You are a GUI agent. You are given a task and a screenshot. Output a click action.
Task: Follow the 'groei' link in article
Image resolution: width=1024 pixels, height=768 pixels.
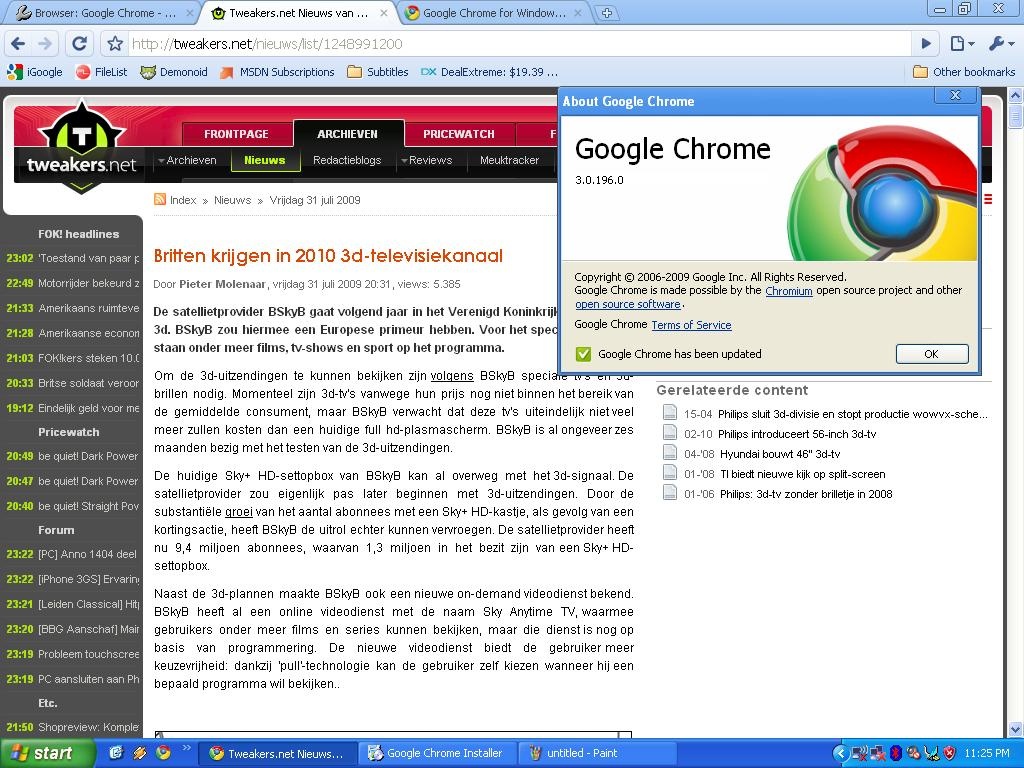pos(238,511)
